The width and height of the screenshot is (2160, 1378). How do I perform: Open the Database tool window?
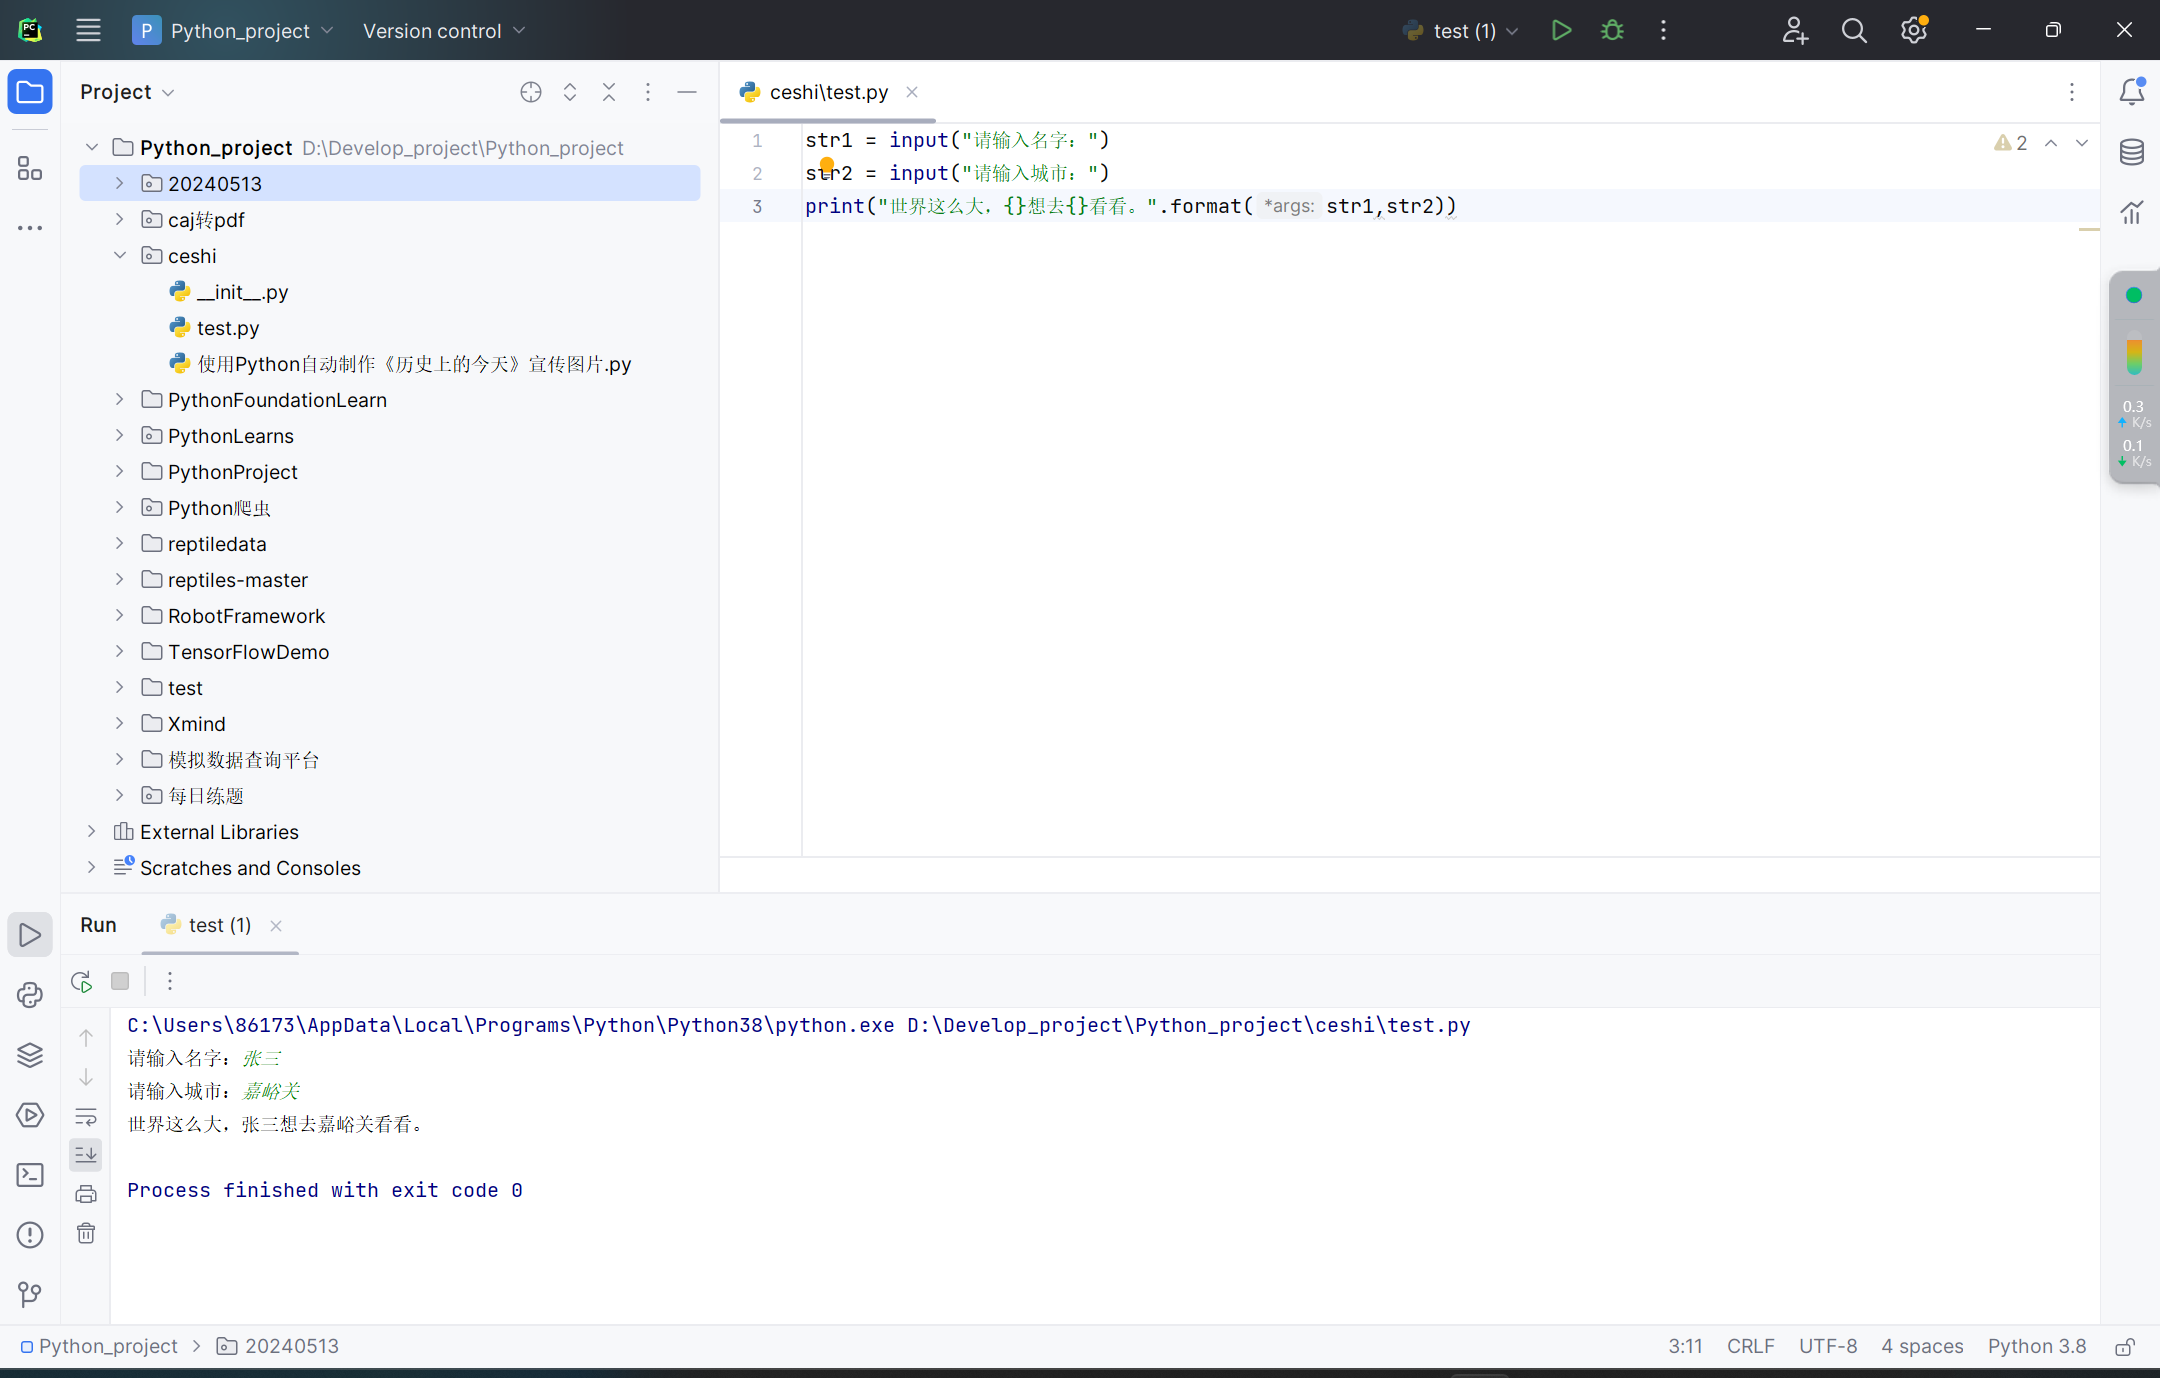coord(2132,152)
